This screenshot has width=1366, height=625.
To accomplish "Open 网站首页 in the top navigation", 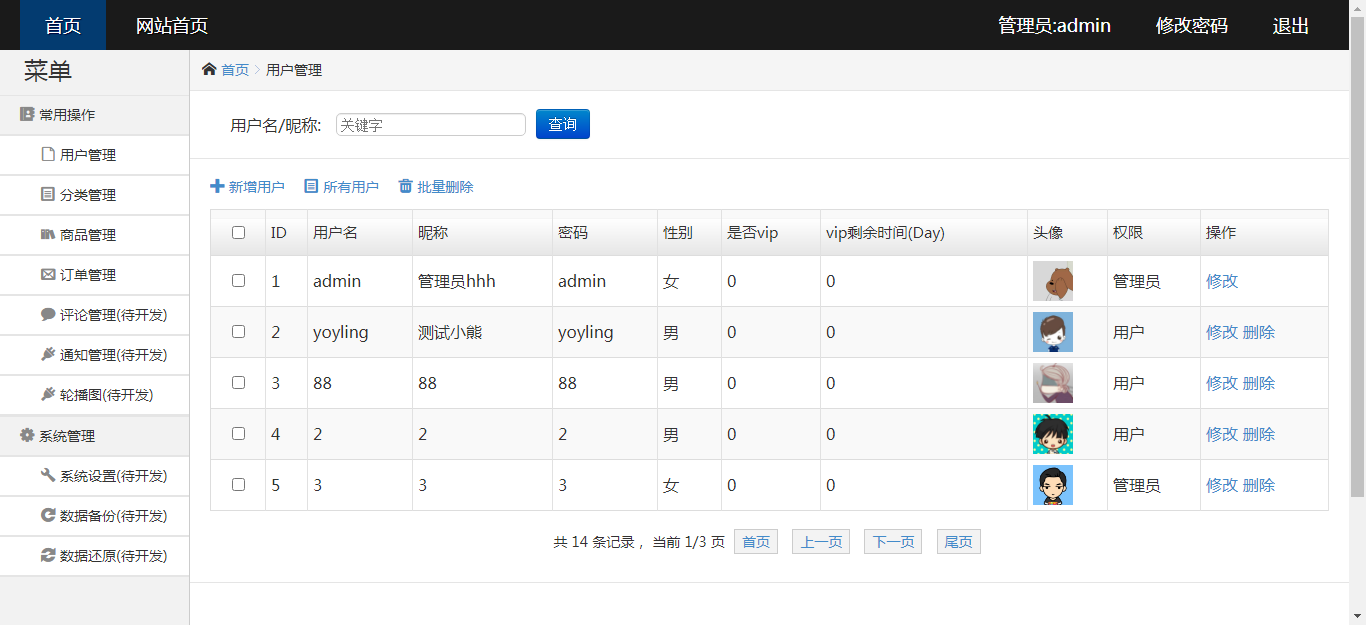I will click(172, 26).
